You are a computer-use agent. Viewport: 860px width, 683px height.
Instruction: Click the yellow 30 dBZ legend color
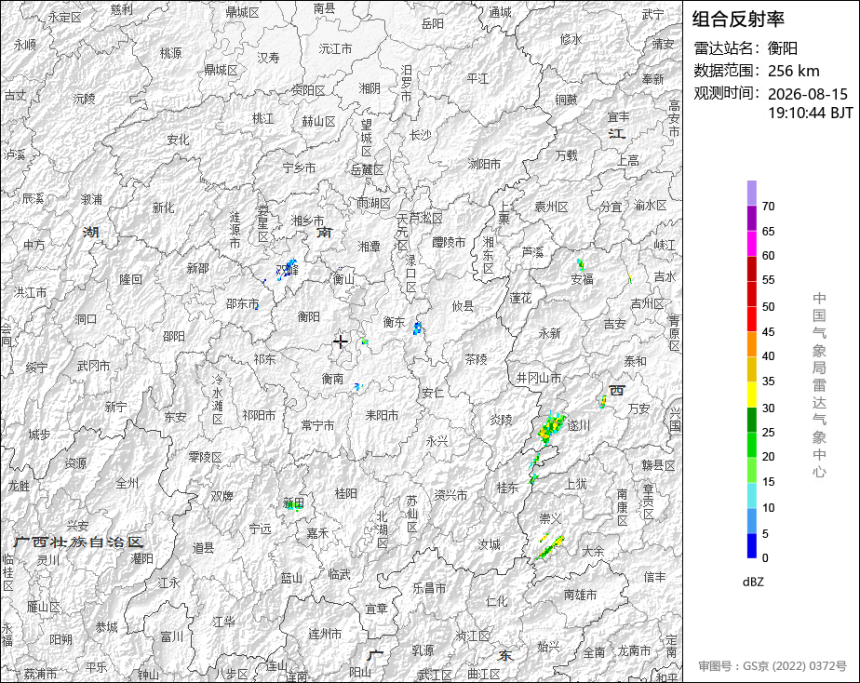click(751, 394)
